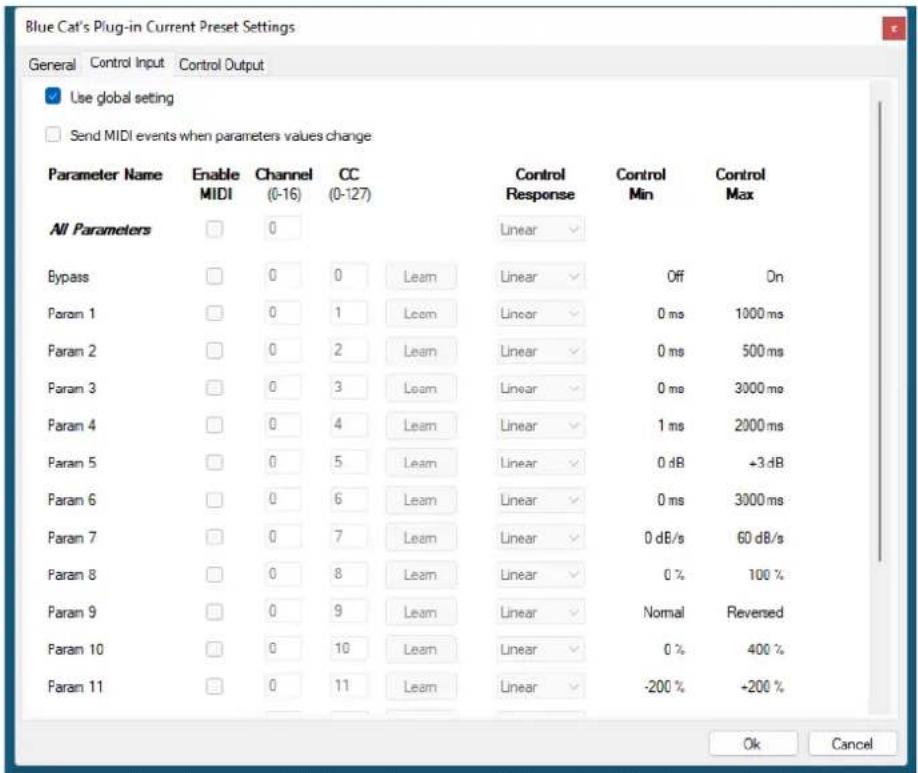Toggle Enable MIDI for Param 4
This screenshot has height=773, width=918.
[214, 425]
